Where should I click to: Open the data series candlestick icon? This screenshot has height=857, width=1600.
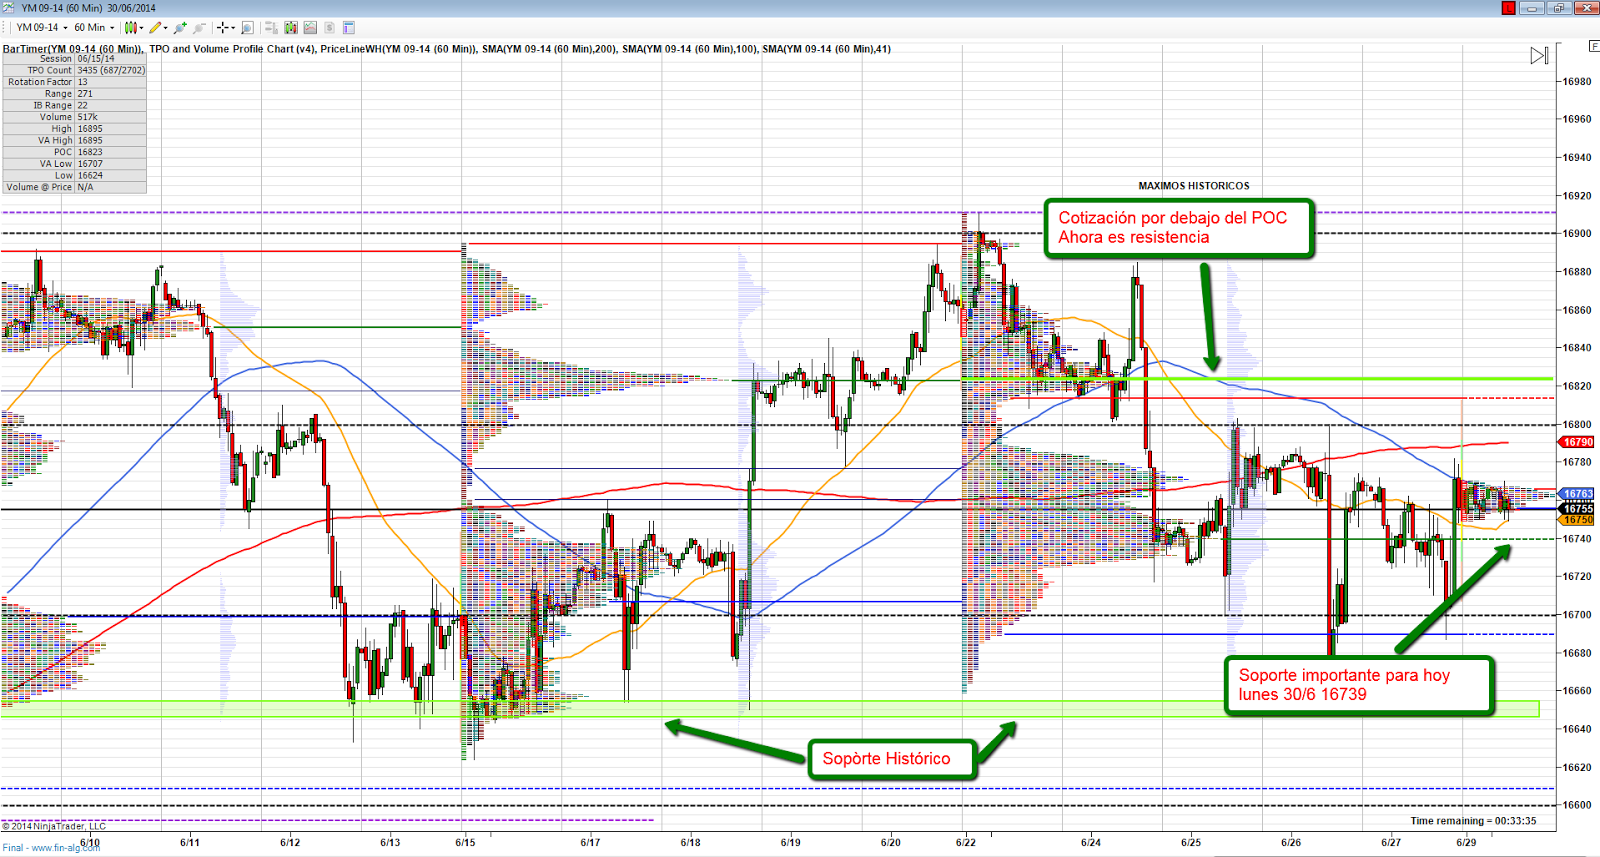coord(291,28)
